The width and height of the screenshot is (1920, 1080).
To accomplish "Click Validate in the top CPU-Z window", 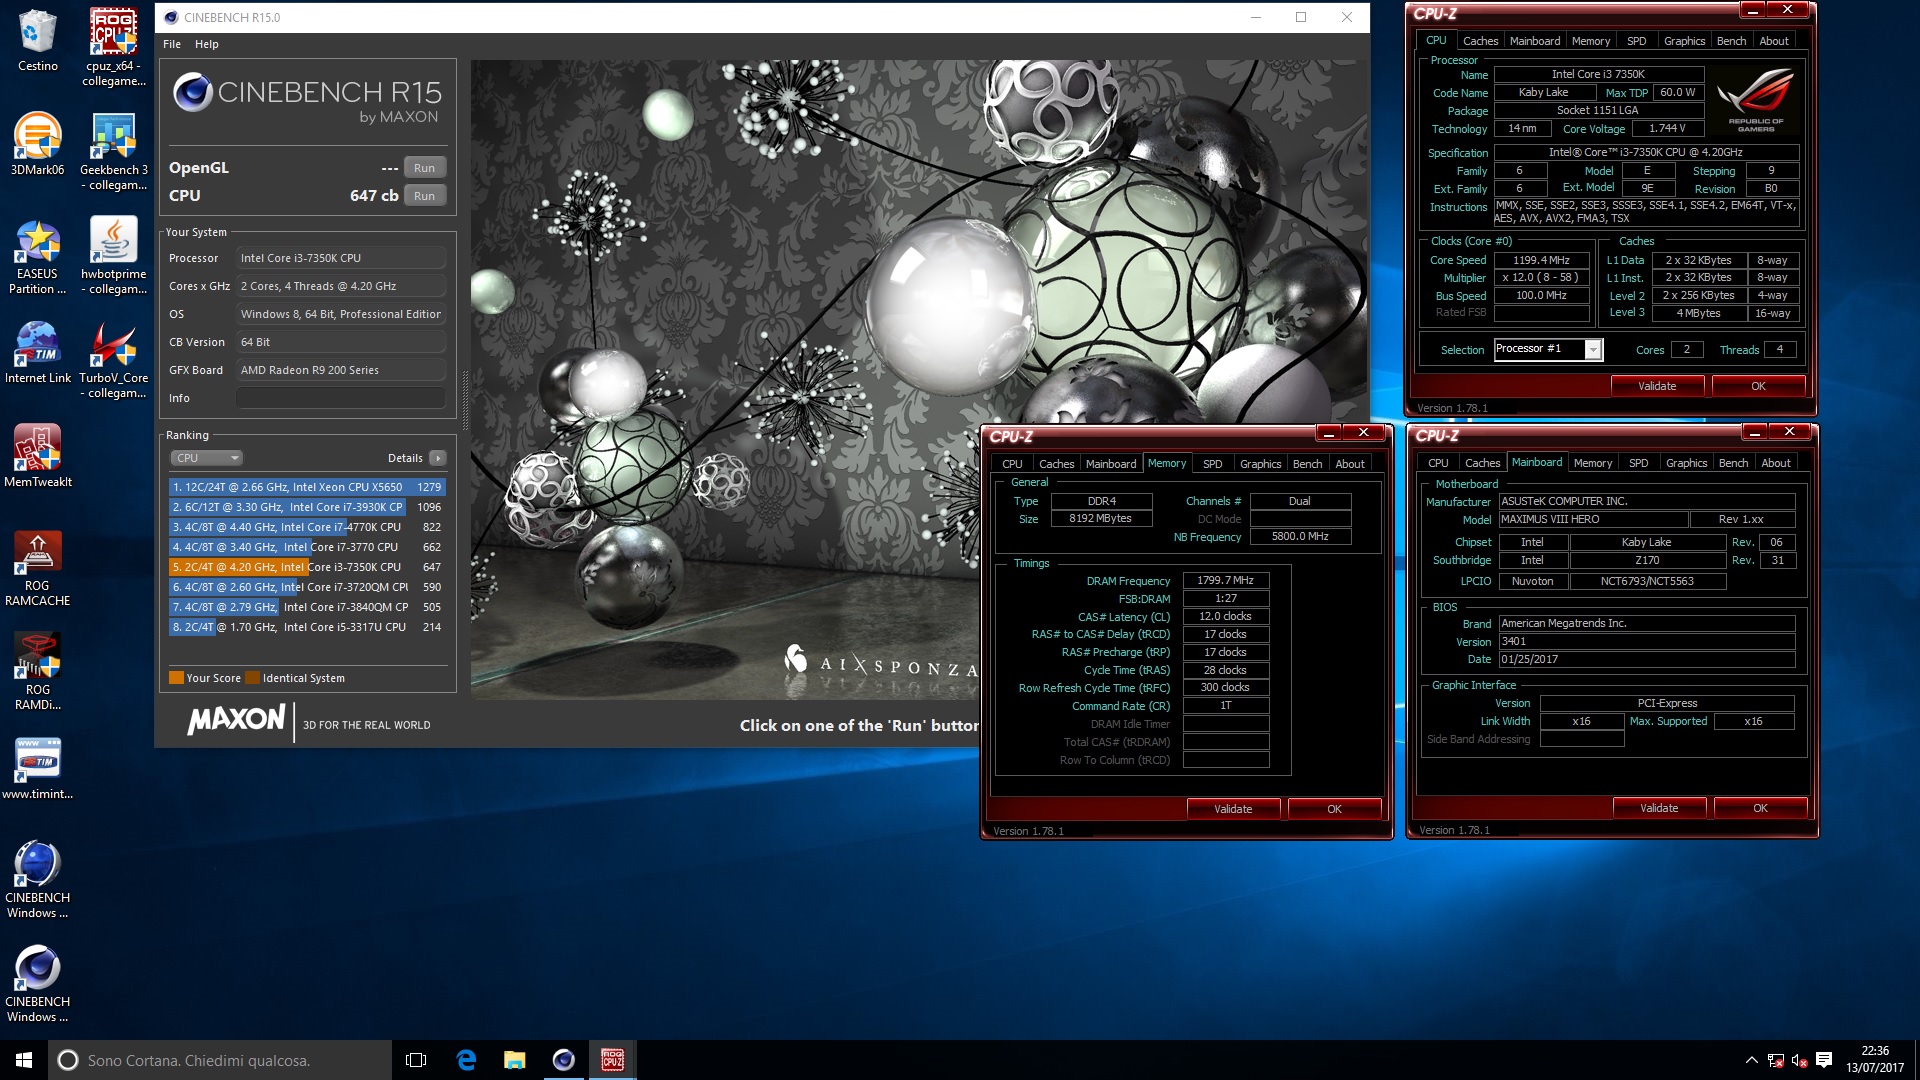I will pos(1657,386).
